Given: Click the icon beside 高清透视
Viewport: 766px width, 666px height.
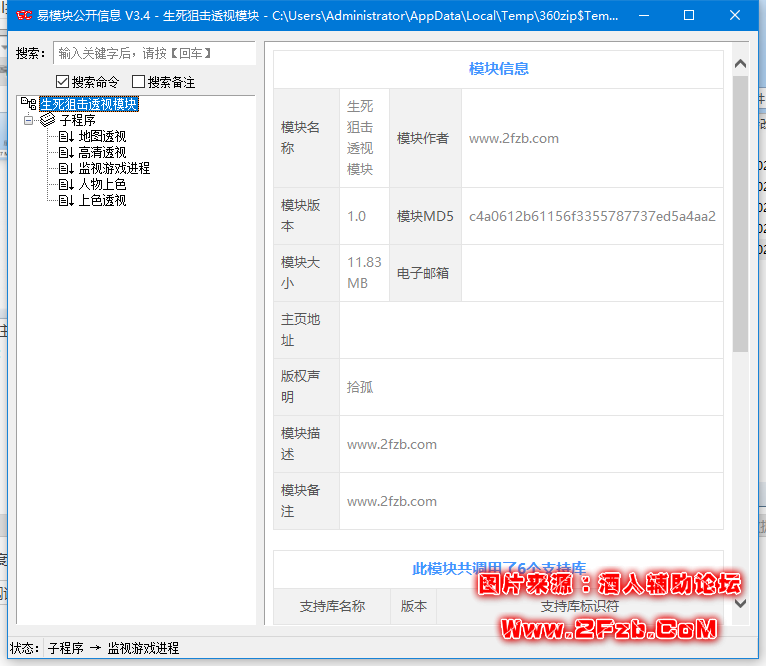Looking at the screenshot, I should (x=66, y=152).
